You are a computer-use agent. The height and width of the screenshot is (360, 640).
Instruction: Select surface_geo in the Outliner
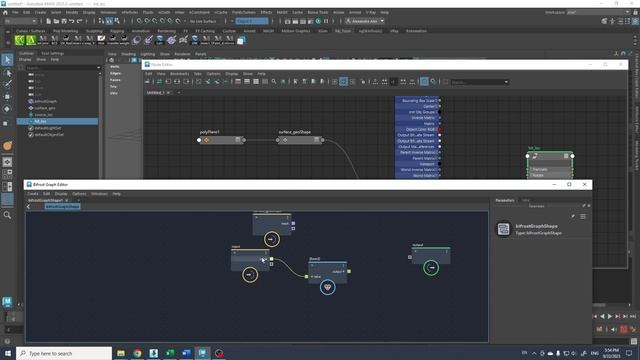45,108
